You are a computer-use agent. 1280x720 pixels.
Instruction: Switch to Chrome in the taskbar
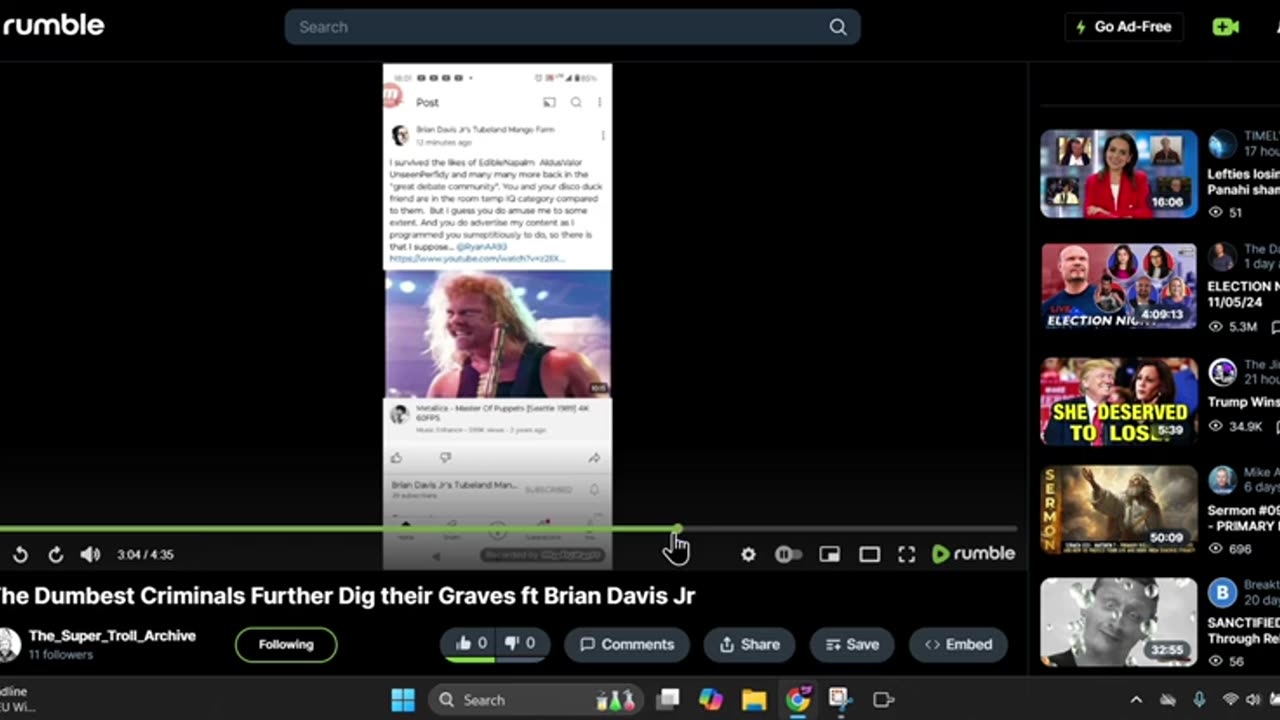797,700
